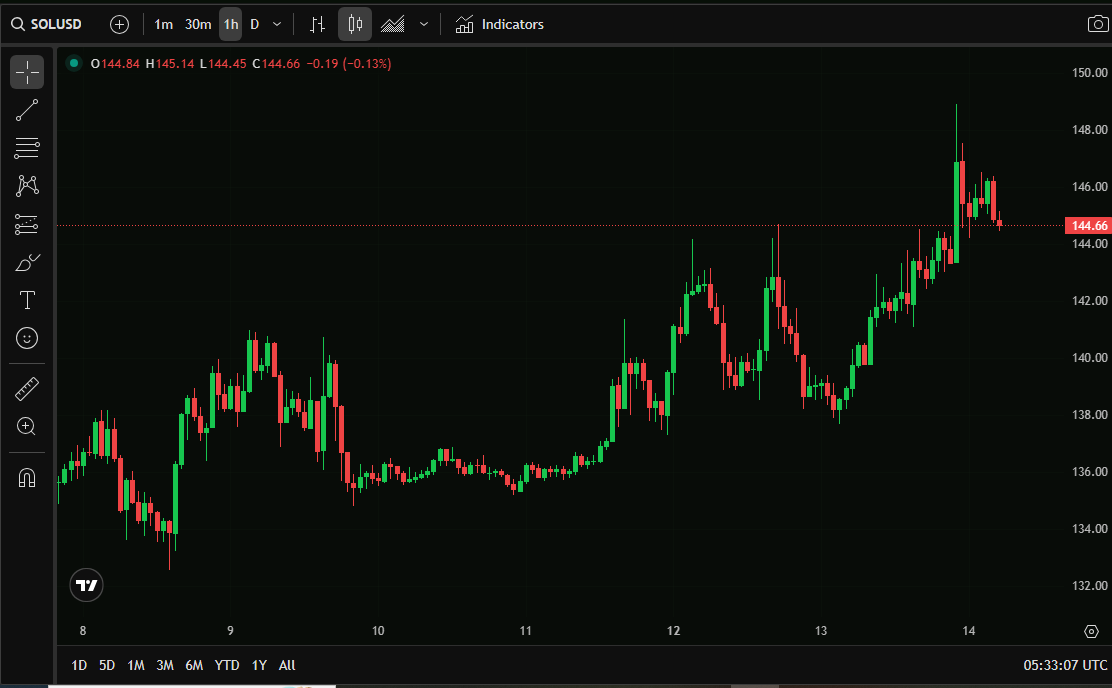Open timezone menu at 05:33:07 UTC
Viewport: 1112px width, 688px height.
pos(1065,665)
